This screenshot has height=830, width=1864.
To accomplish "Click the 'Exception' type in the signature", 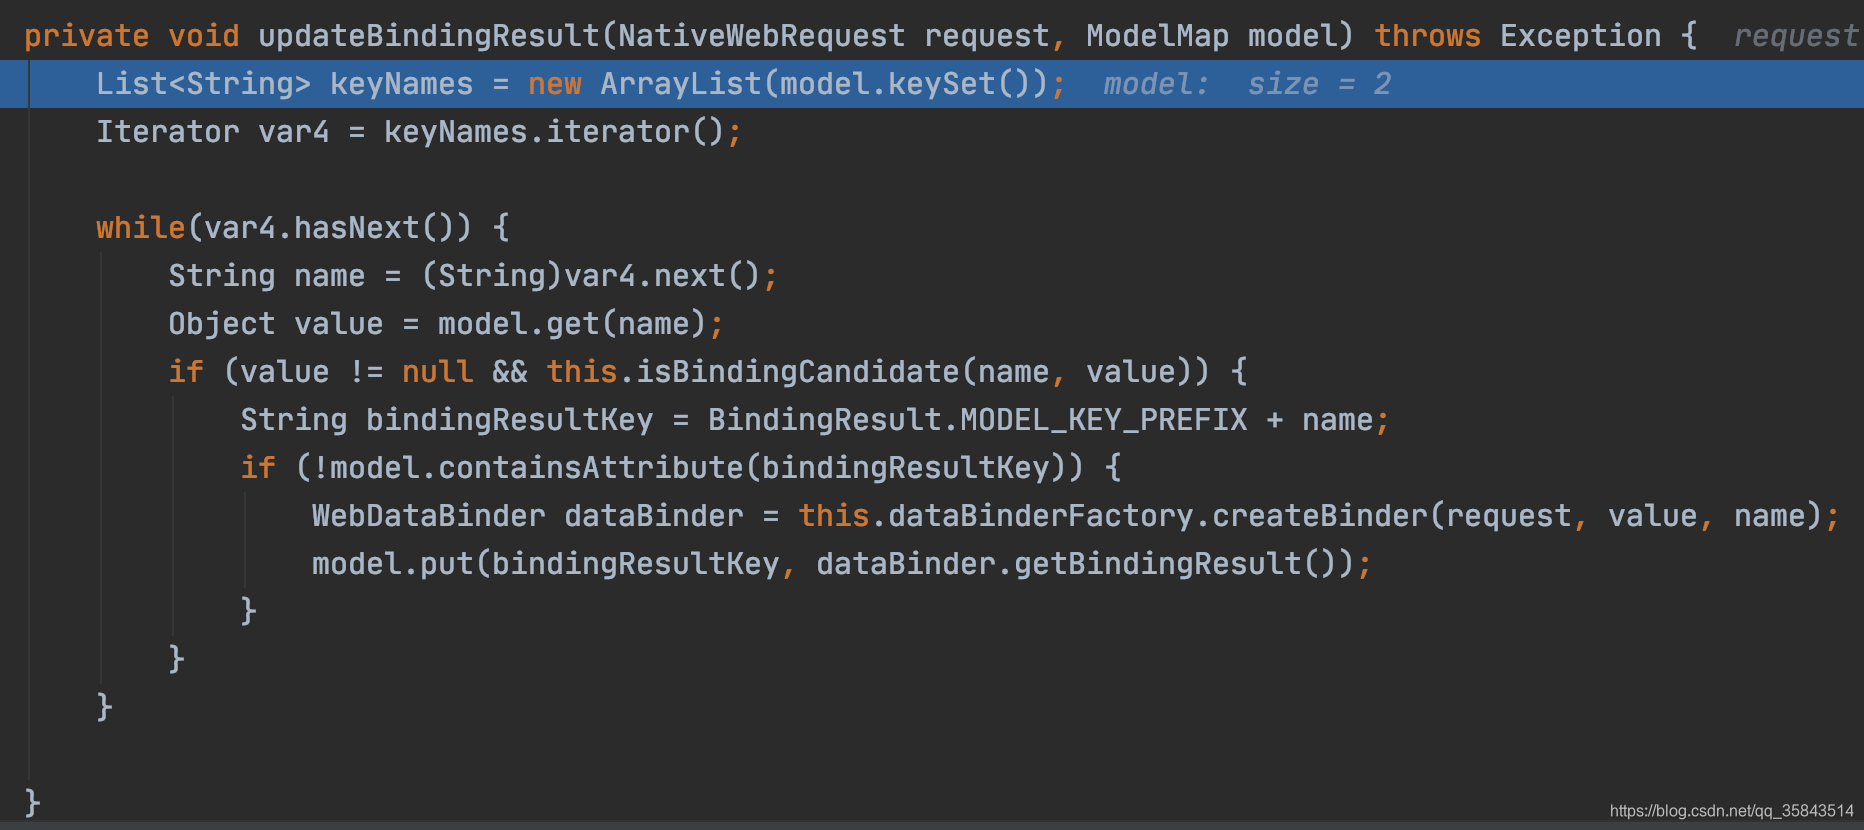I will coord(1581,36).
